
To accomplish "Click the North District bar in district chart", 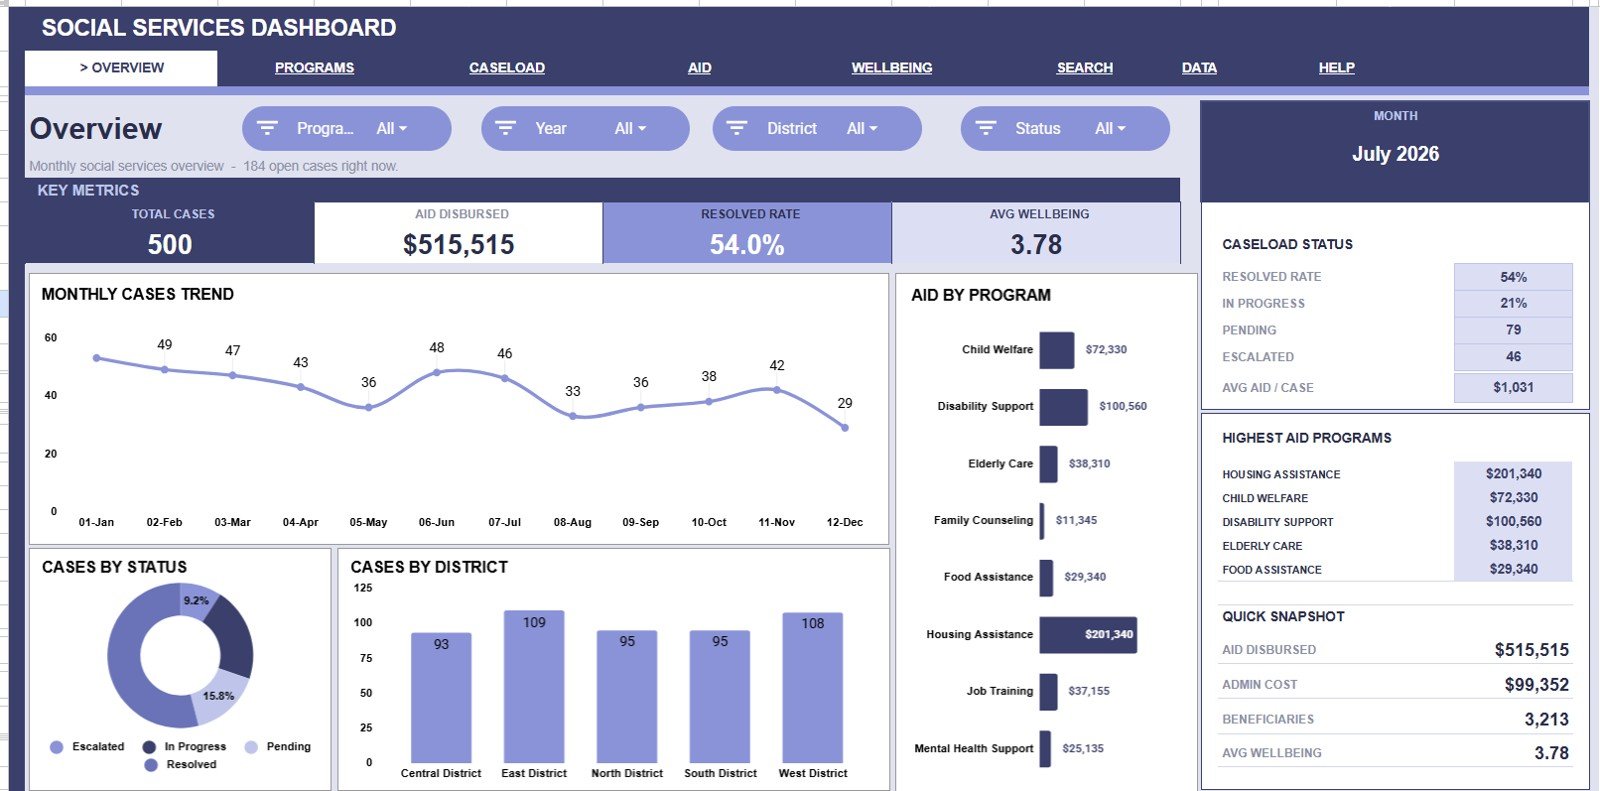I will click(627, 697).
